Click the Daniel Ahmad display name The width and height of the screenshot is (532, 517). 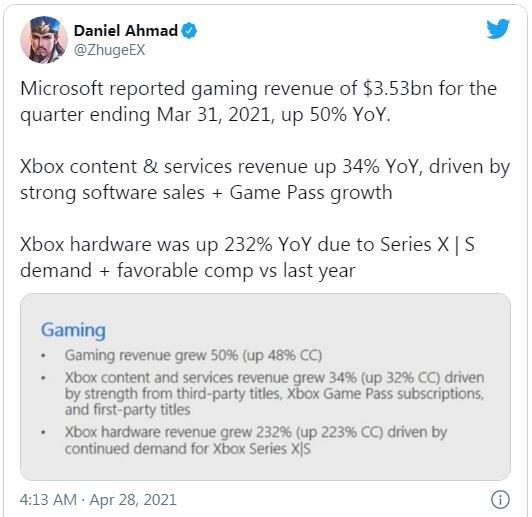pyautogui.click(x=126, y=31)
